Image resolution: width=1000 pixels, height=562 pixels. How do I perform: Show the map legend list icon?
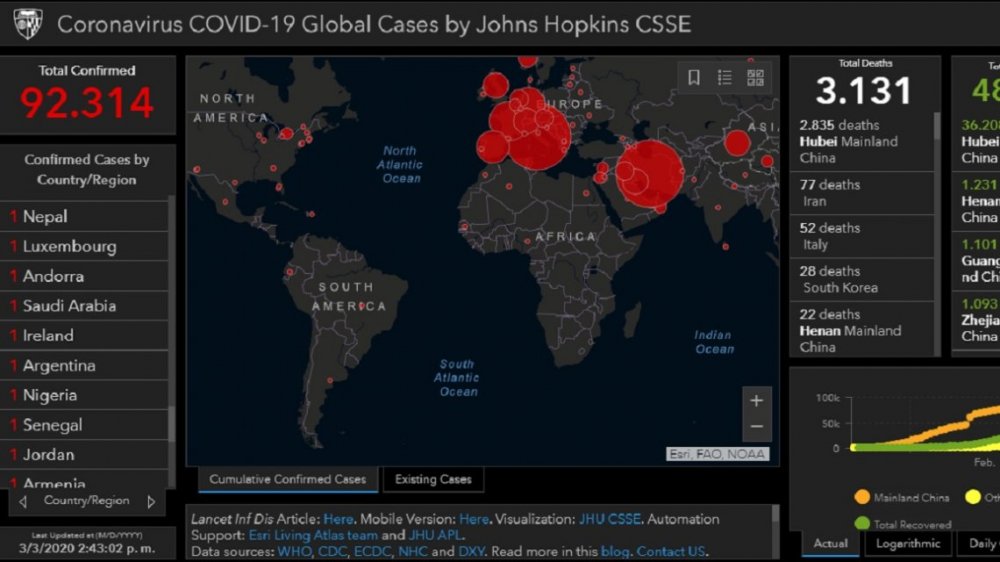724,77
